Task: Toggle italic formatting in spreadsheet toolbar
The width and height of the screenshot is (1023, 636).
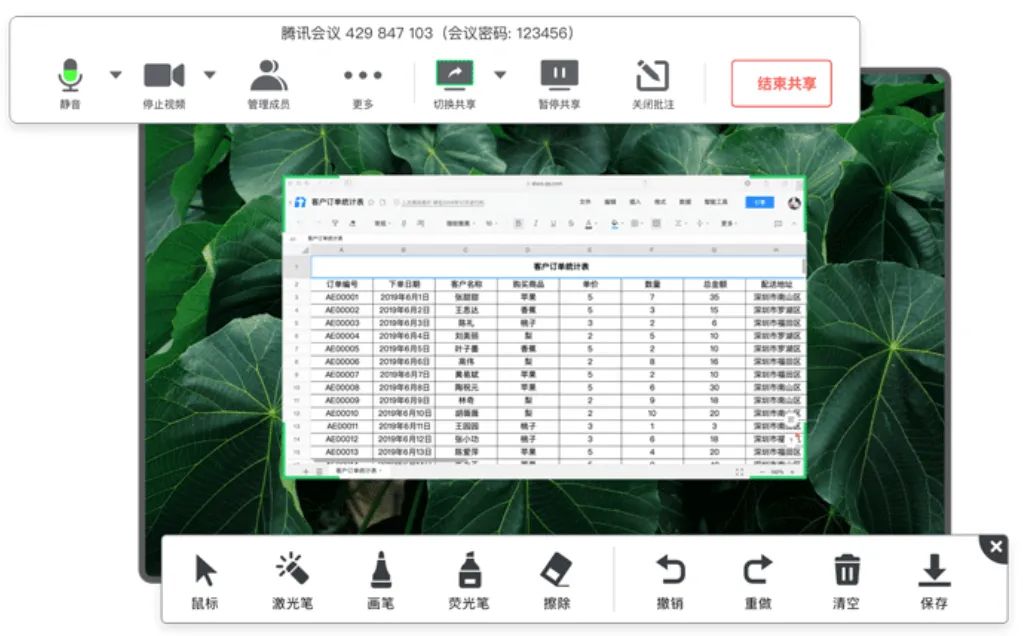Action: click(536, 224)
